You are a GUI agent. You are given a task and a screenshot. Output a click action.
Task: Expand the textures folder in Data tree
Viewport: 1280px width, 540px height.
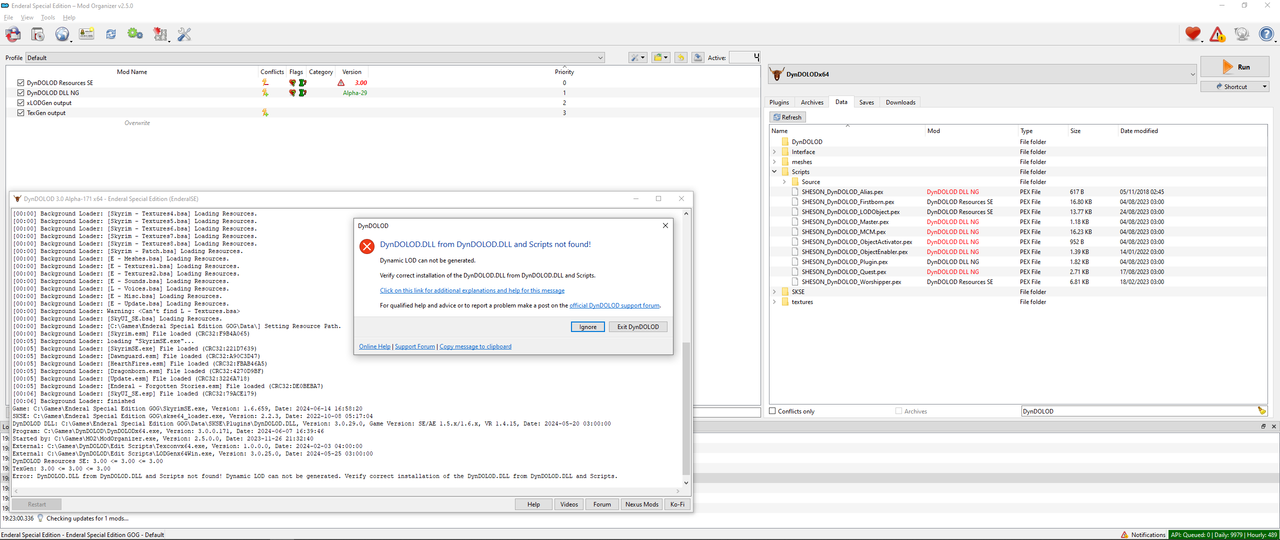774,302
